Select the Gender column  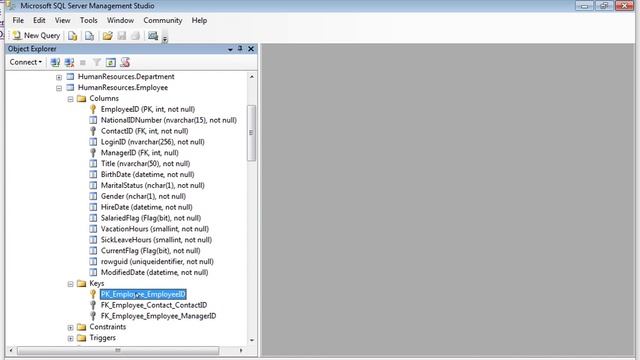click(x=143, y=196)
